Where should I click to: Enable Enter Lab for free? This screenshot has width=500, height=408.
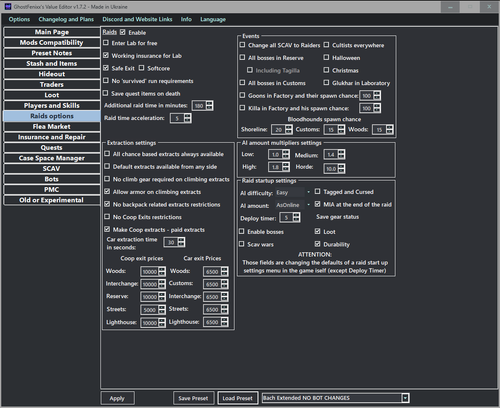click(x=106, y=43)
